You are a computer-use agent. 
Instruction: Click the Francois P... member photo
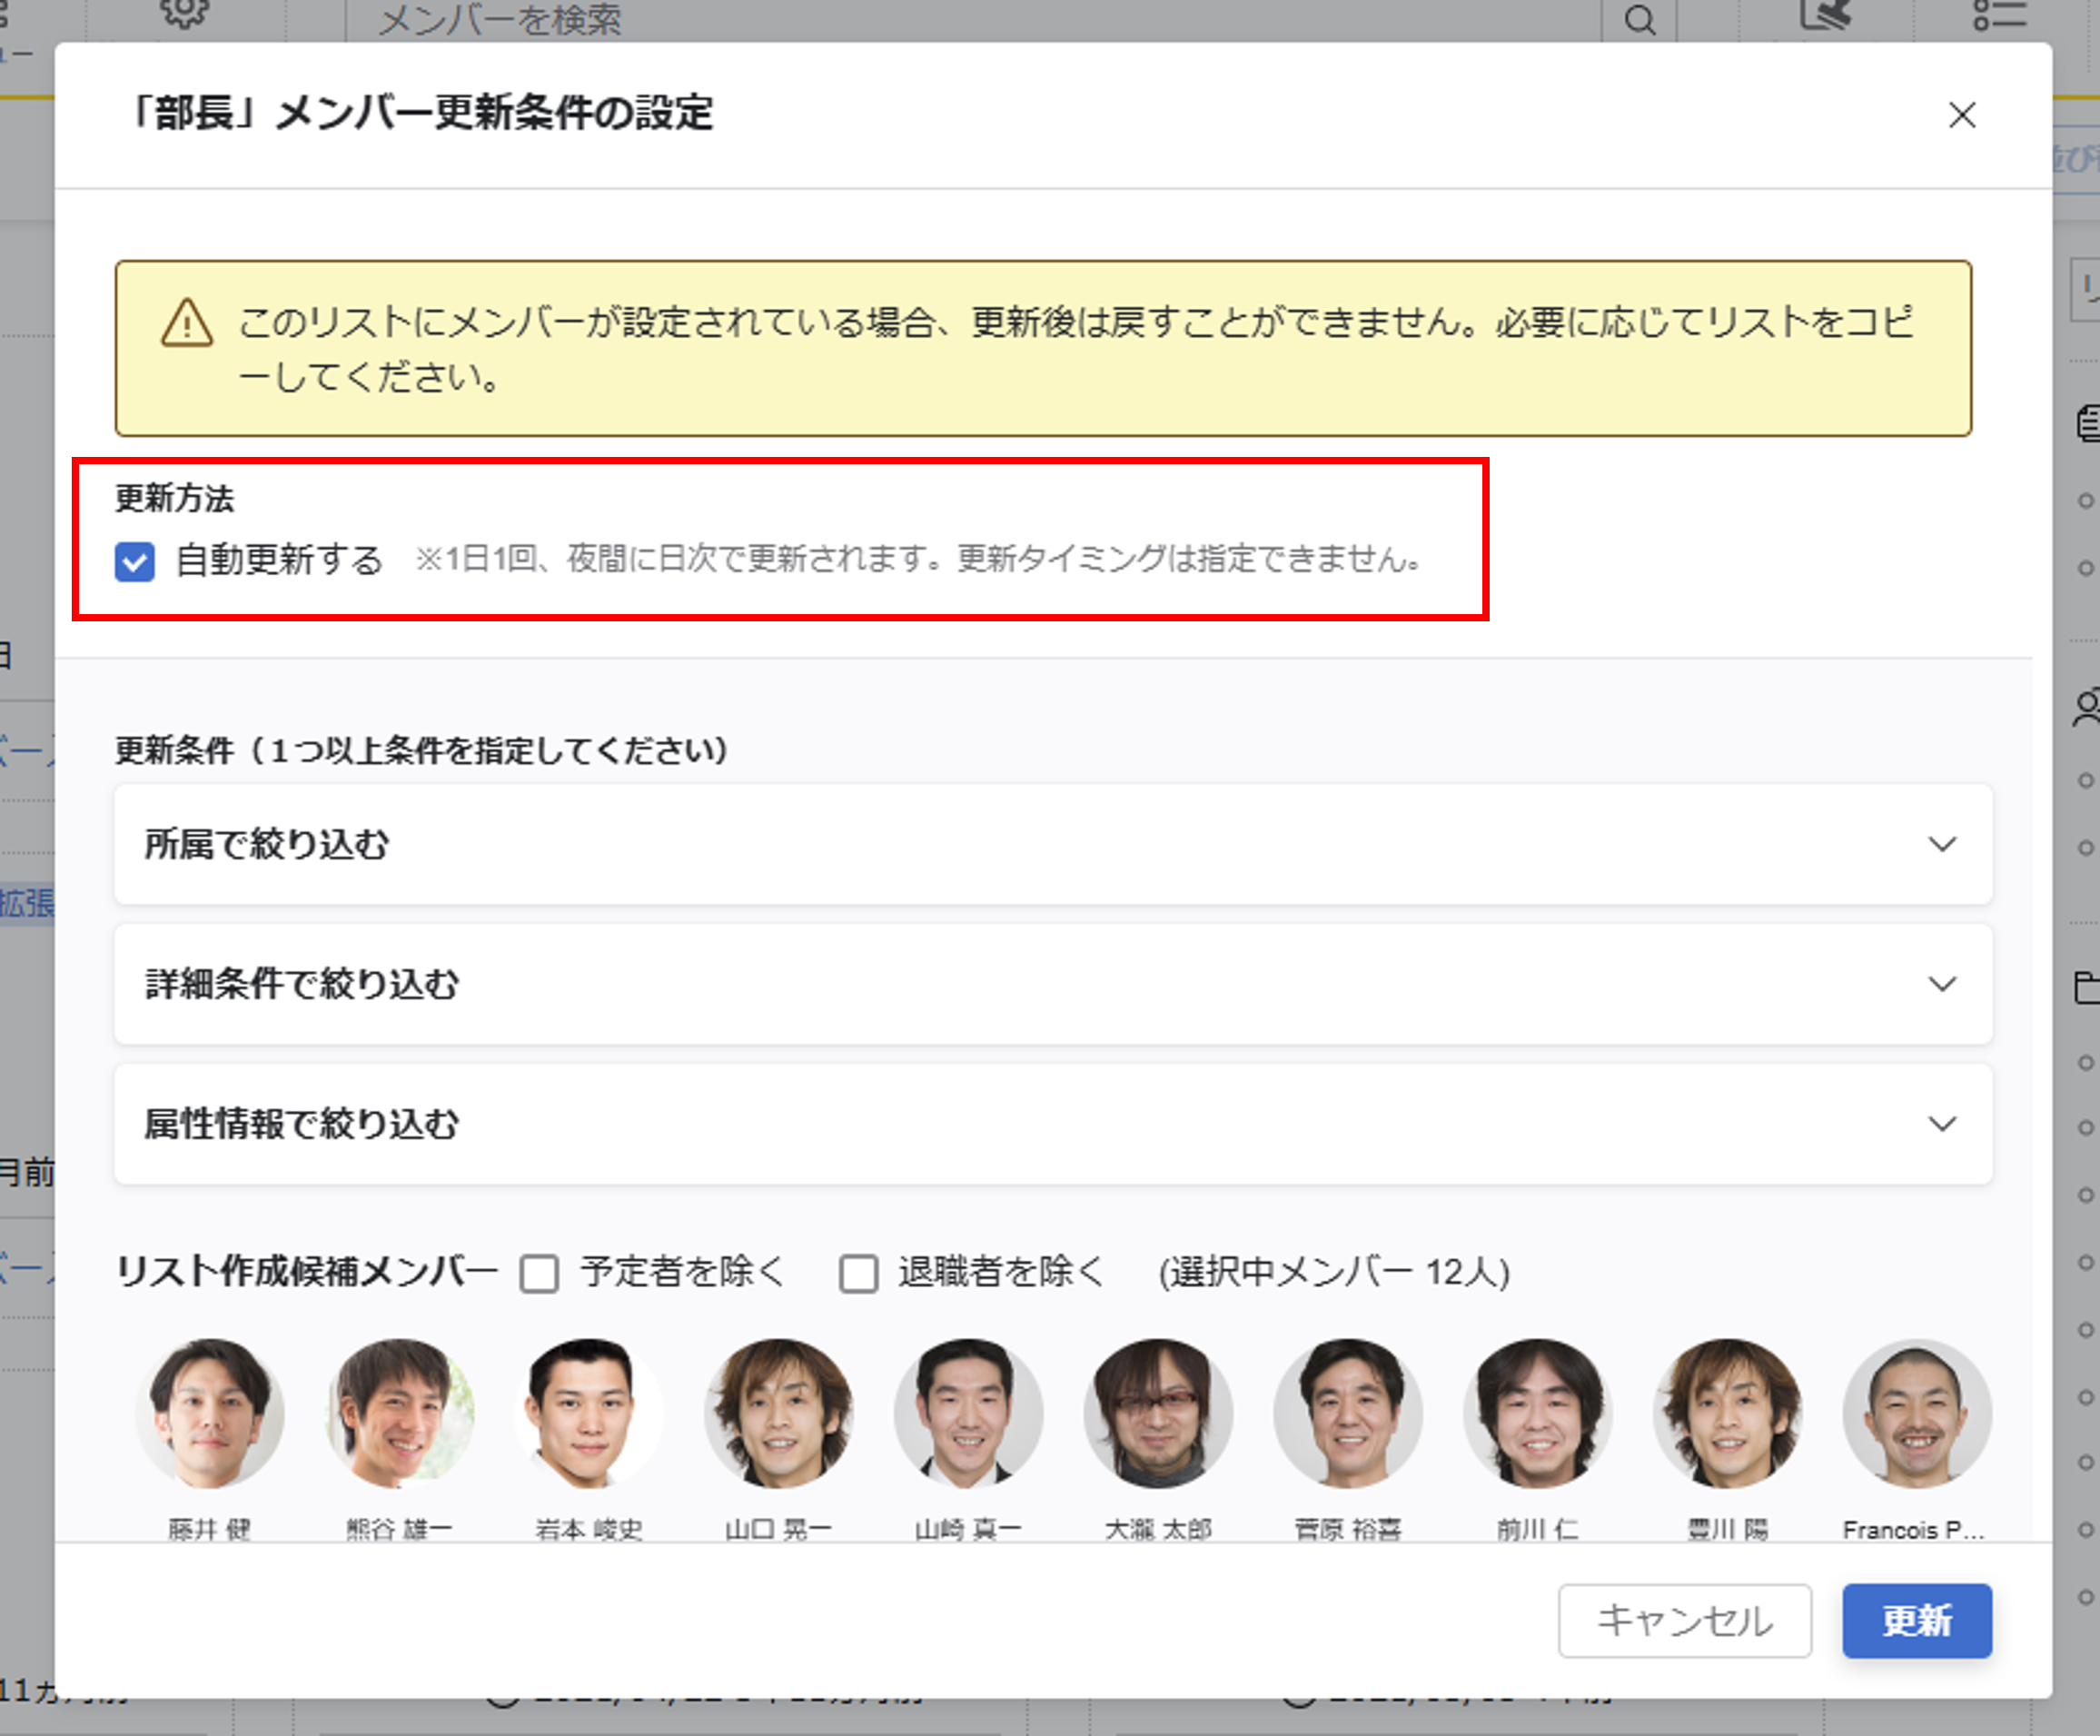tap(1916, 1413)
